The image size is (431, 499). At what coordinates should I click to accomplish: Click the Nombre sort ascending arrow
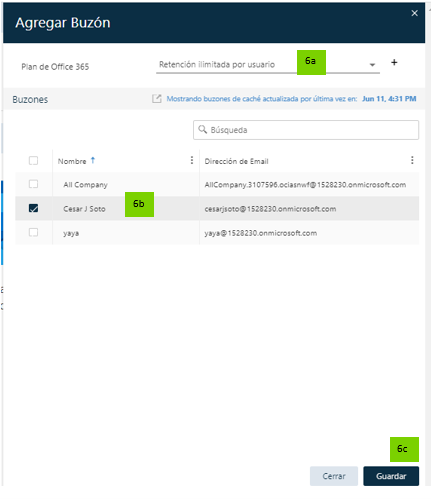(x=93, y=160)
